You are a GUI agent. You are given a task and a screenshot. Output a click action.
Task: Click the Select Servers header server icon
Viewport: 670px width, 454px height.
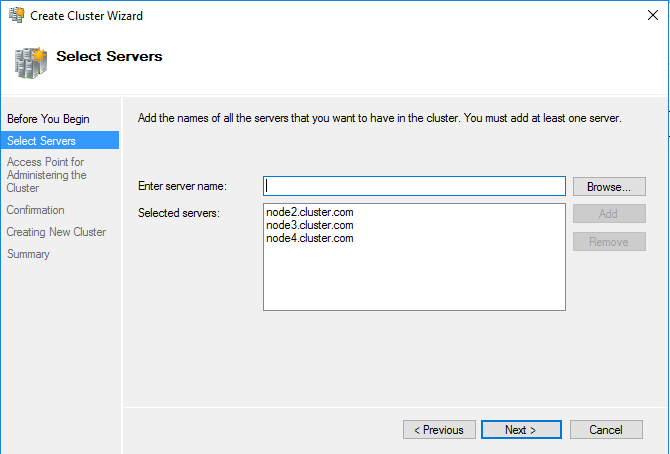[x=30, y=63]
